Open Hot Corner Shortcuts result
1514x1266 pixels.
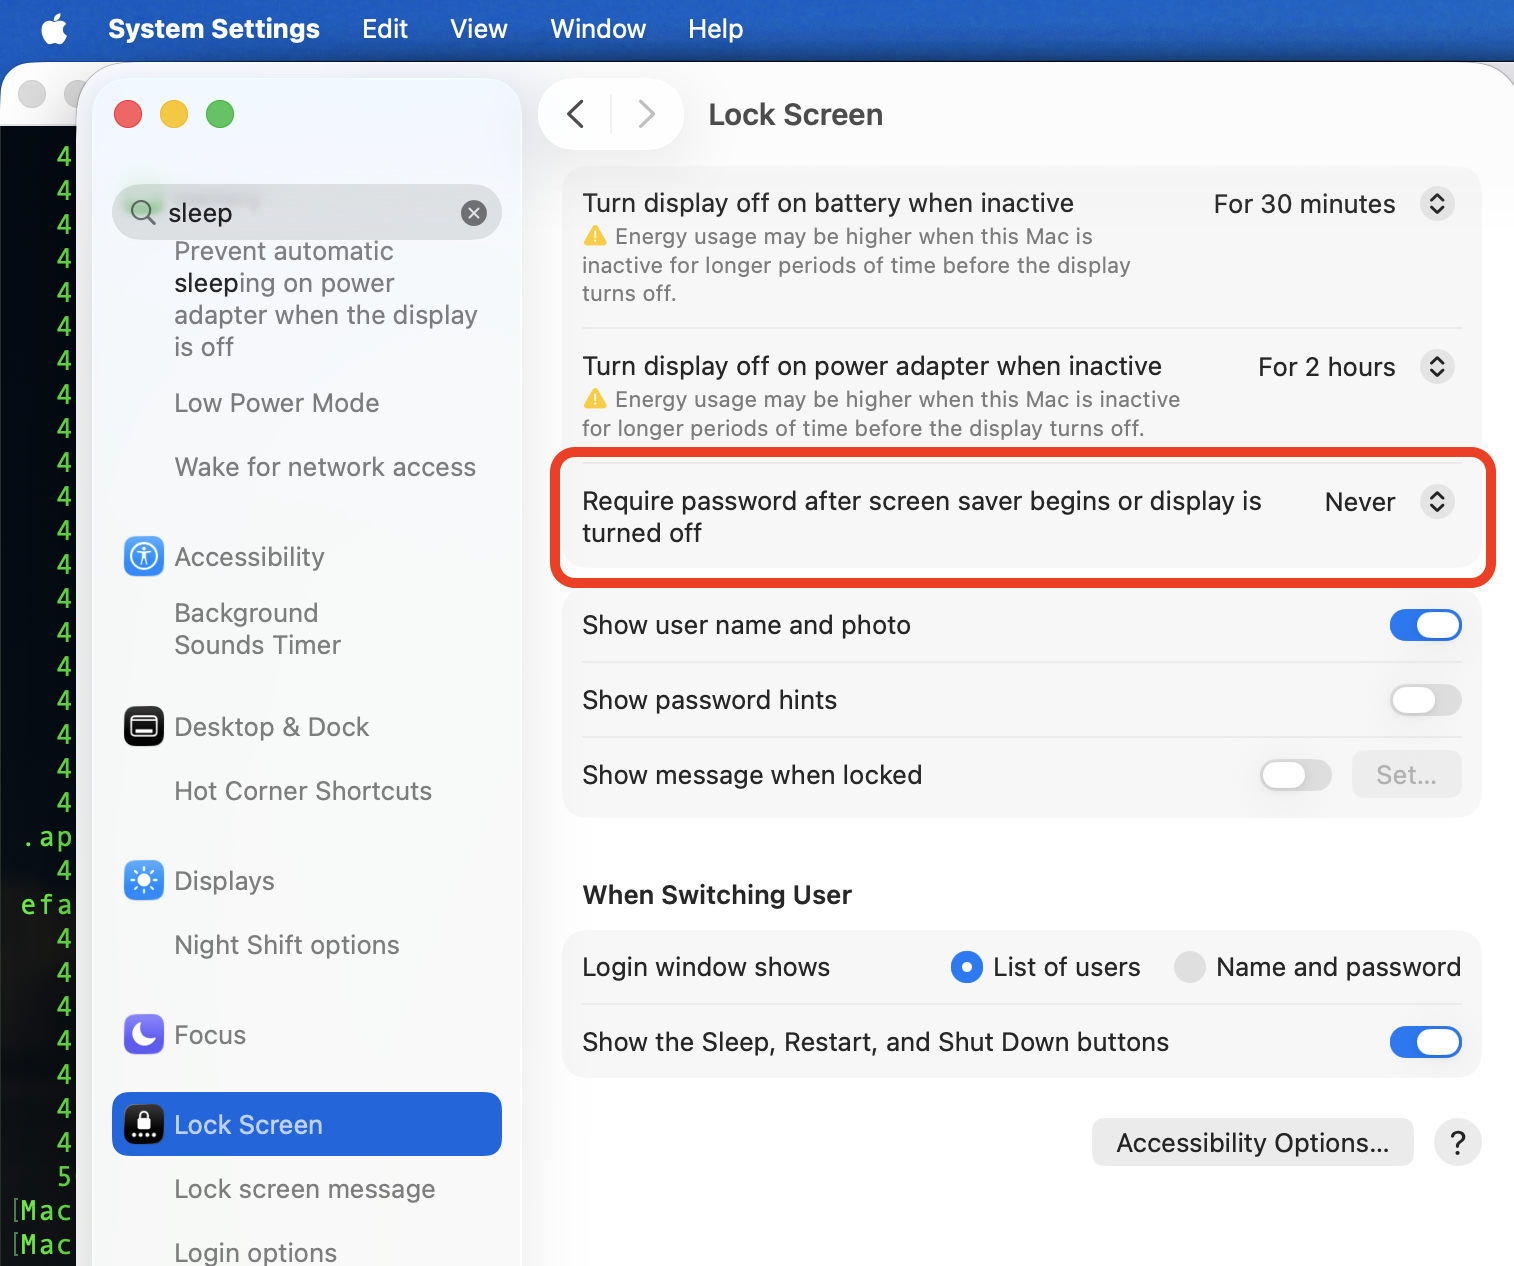click(303, 791)
